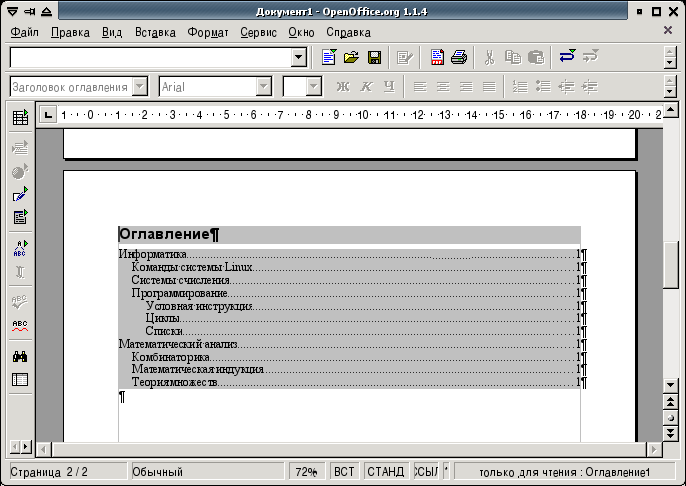Image resolution: width=686 pixels, height=486 pixels.
Task: Export to PDF using the toolbar icon
Action: click(438, 57)
